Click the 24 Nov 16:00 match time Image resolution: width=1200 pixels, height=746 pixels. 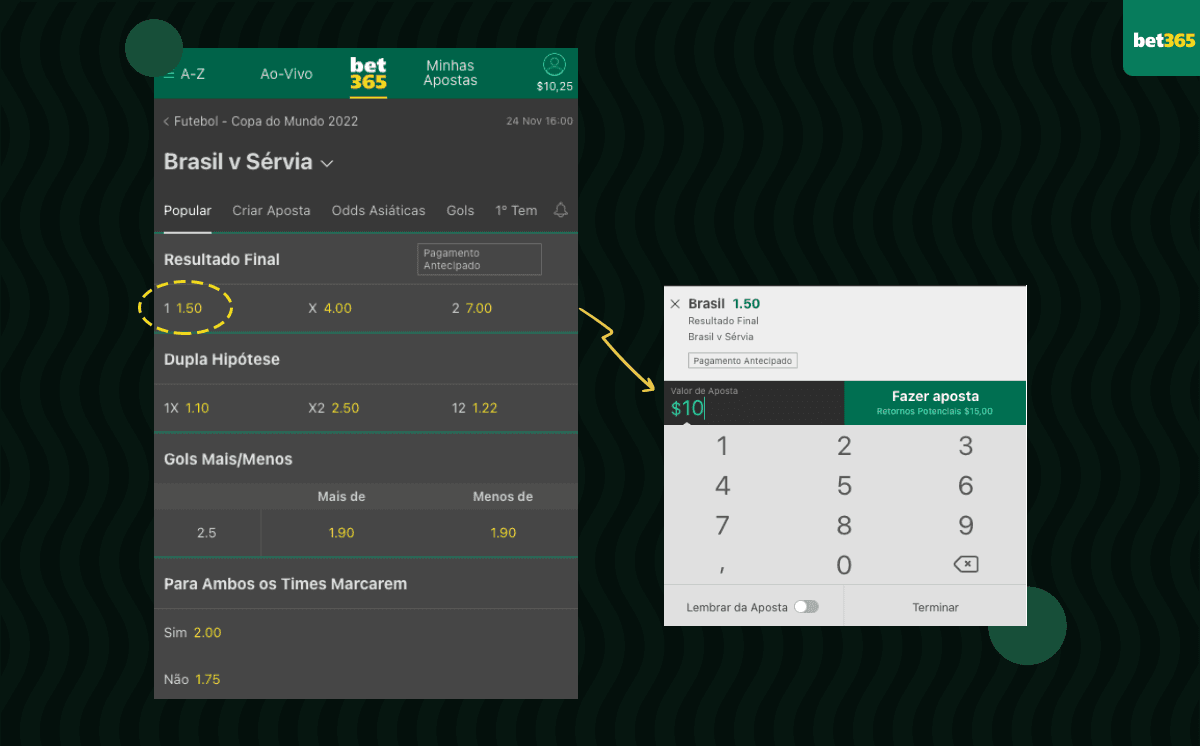tap(540, 121)
